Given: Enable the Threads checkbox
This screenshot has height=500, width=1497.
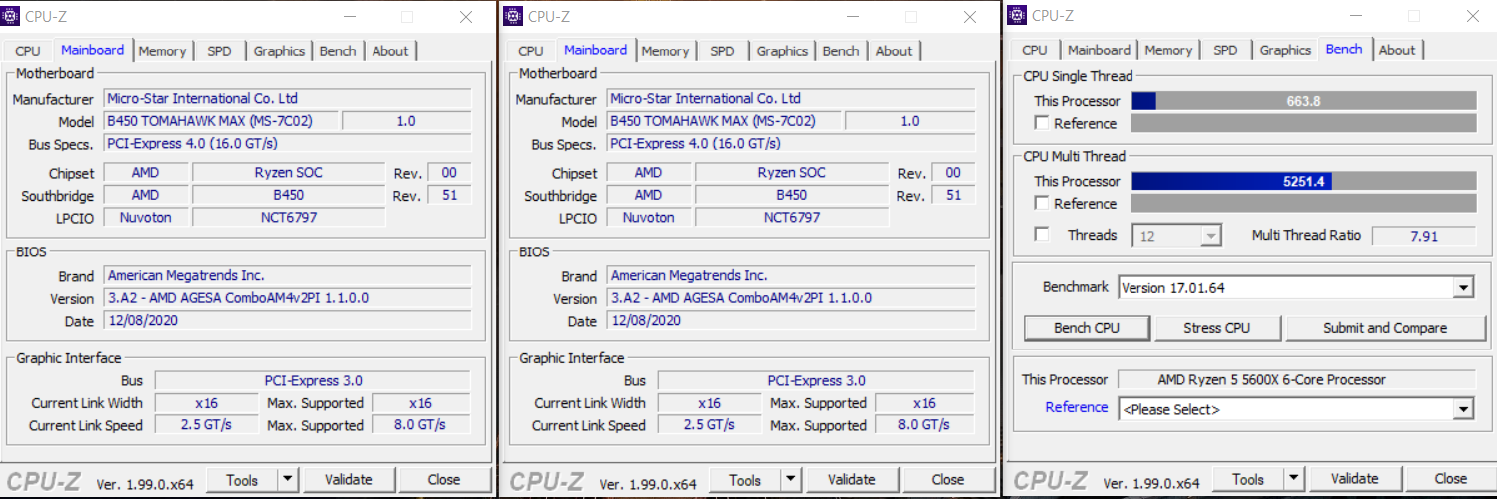Looking at the screenshot, I should [1042, 235].
